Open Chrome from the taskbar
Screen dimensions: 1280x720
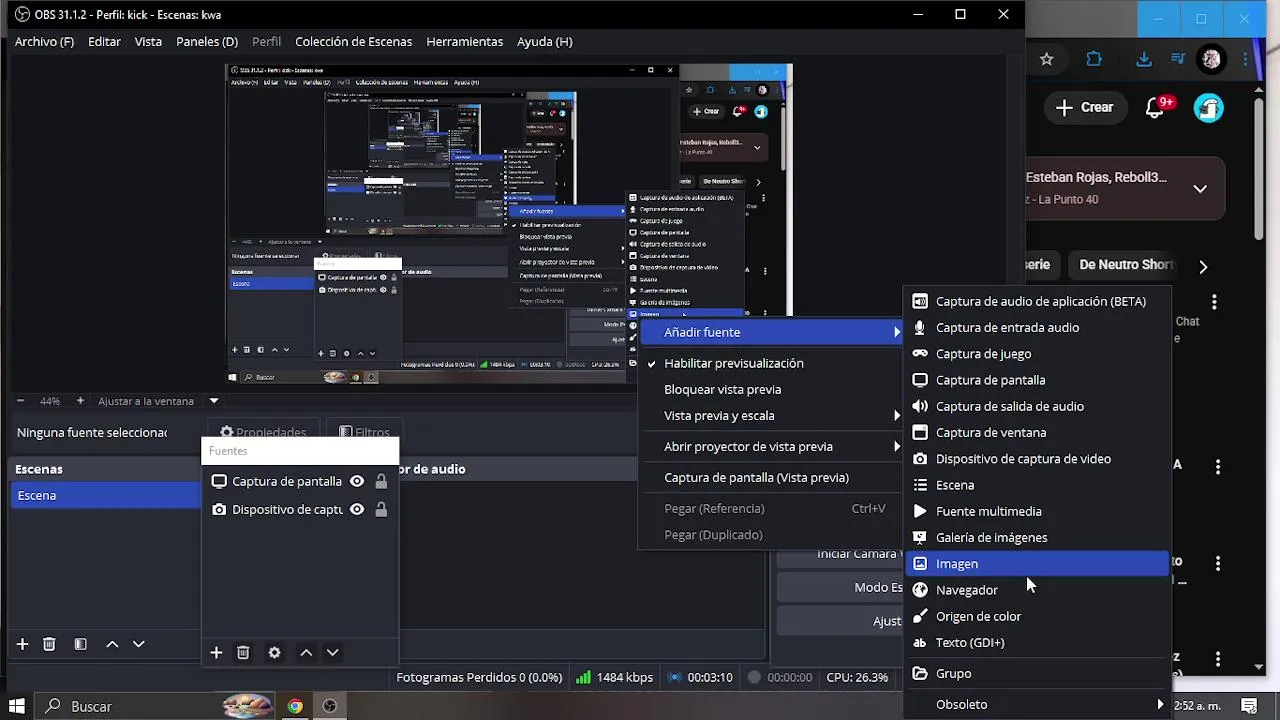(295, 706)
